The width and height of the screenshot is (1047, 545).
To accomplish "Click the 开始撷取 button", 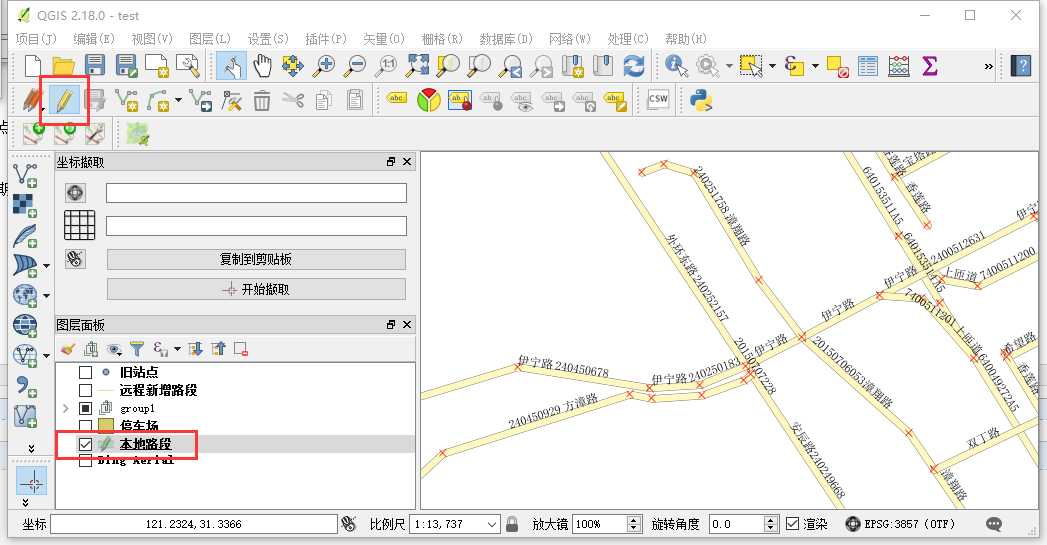I will pyautogui.click(x=256, y=289).
